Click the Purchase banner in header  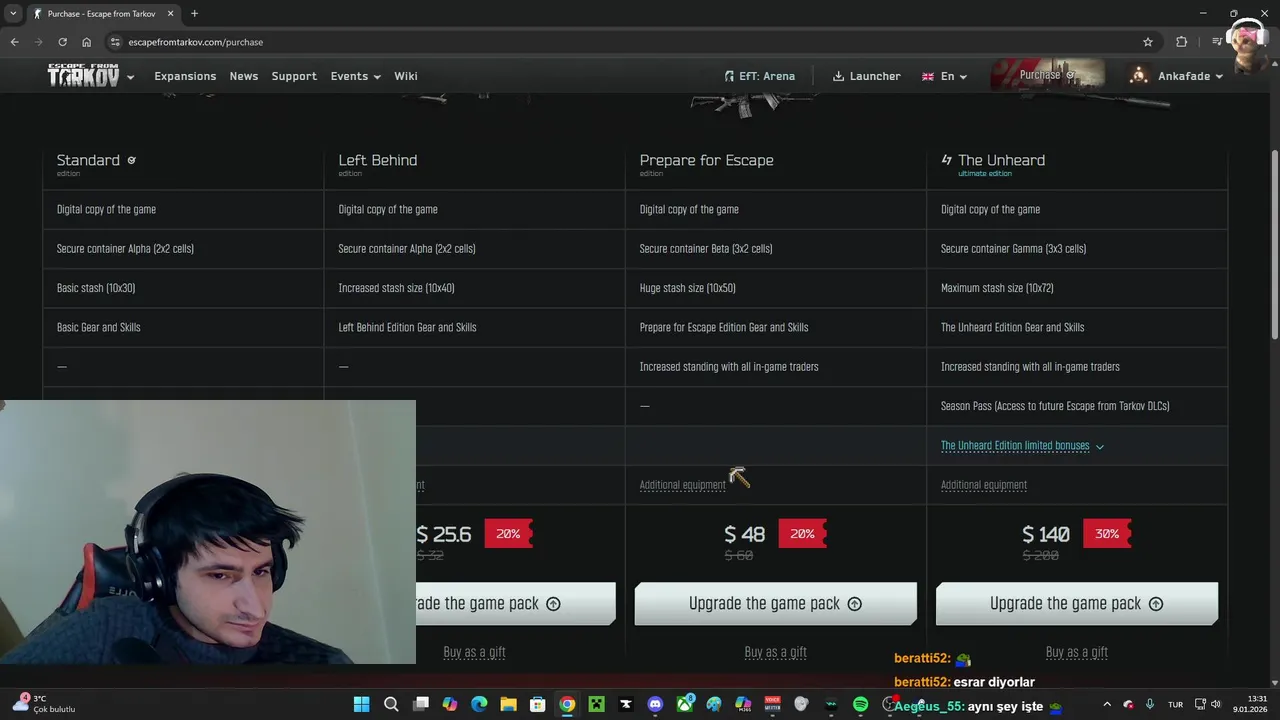(1047, 75)
